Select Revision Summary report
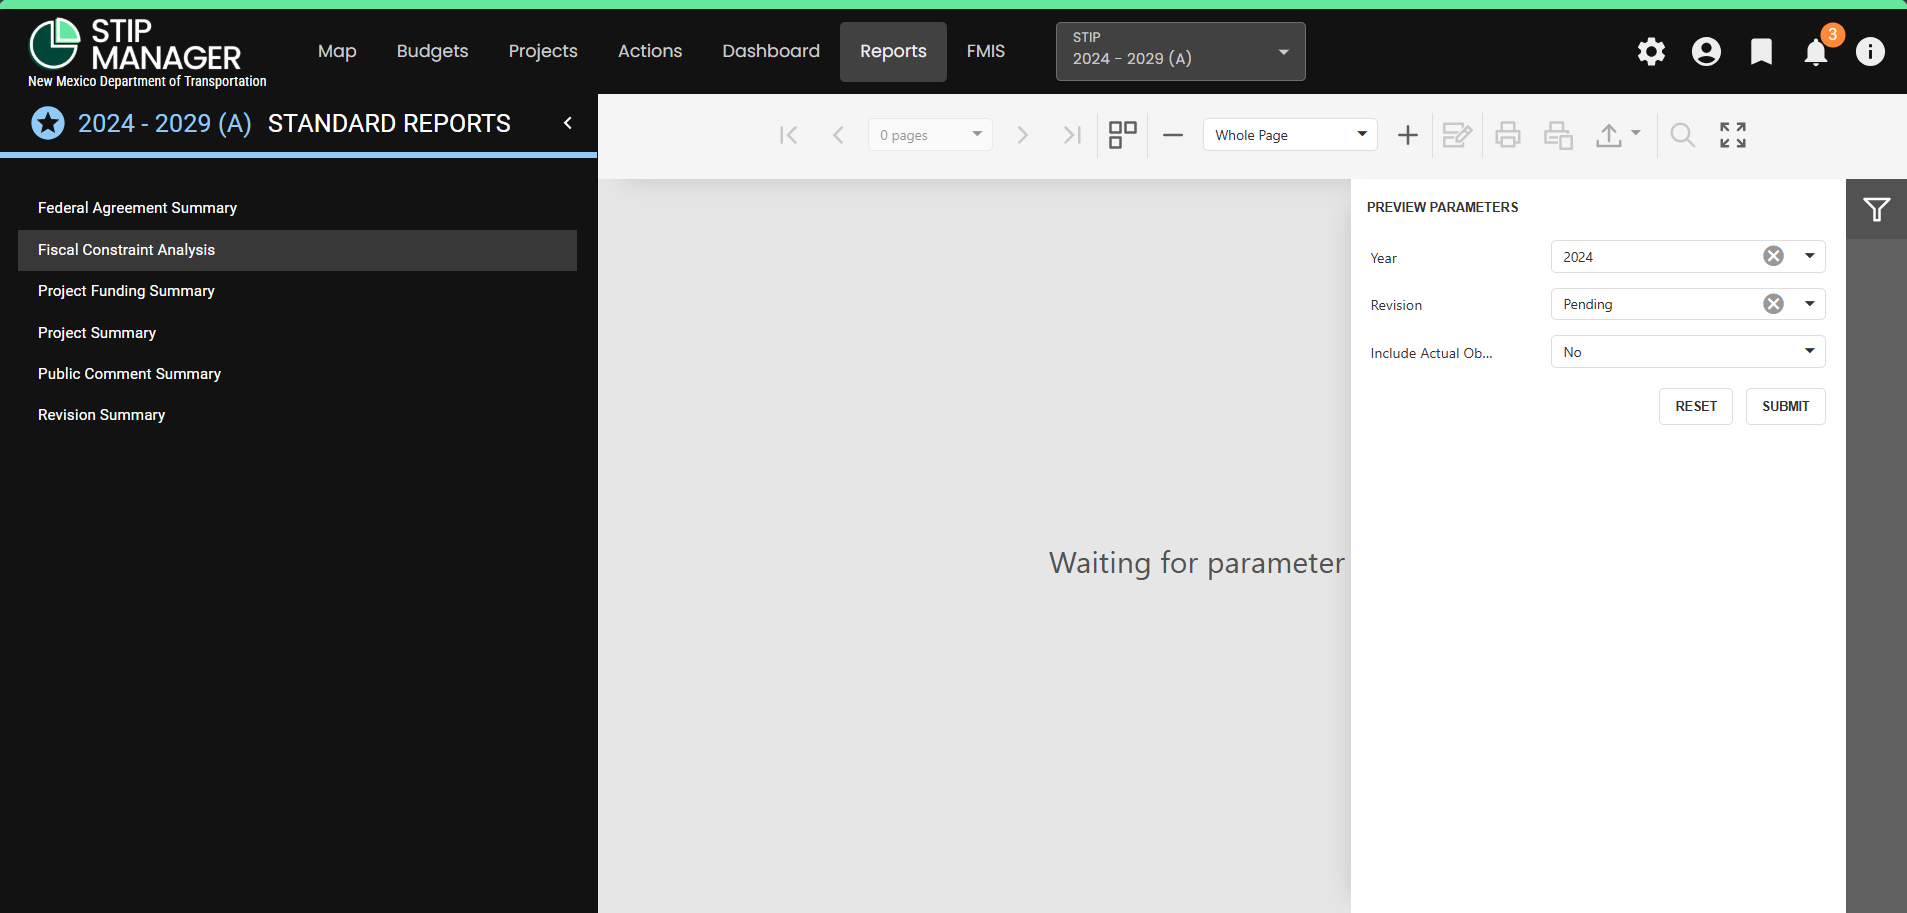 pos(297,415)
